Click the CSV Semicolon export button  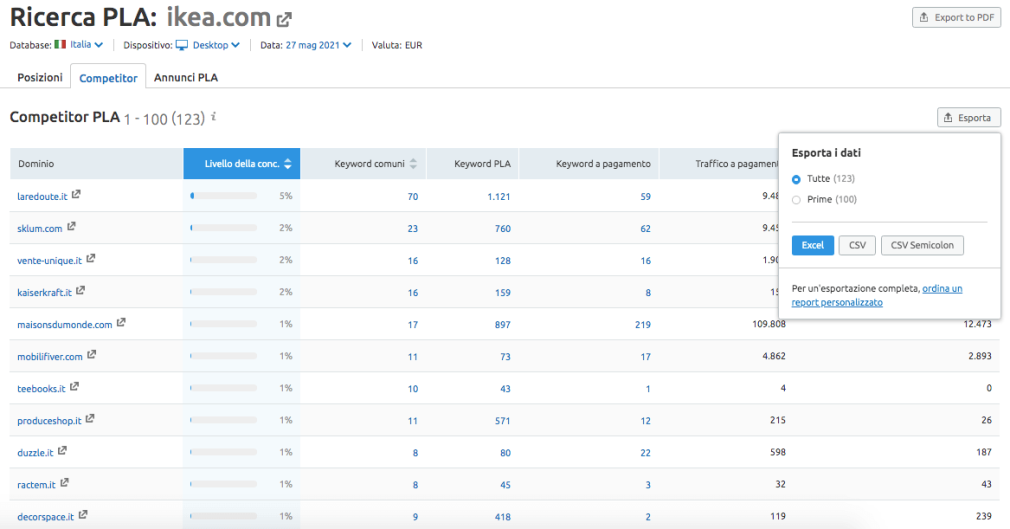[x=921, y=245]
